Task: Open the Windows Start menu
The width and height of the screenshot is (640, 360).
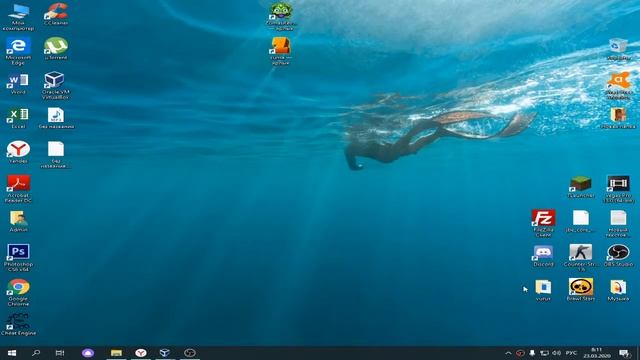Action: click(12, 353)
